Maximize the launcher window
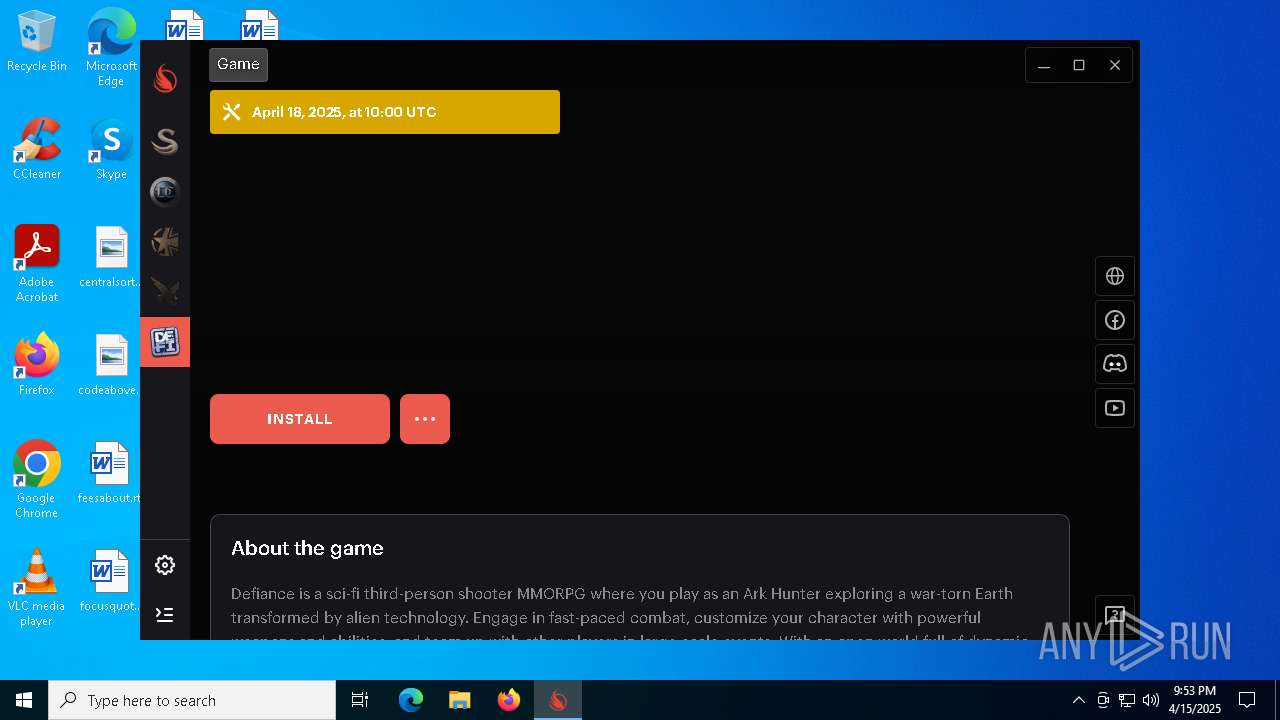Image resolution: width=1280 pixels, height=720 pixels. [x=1079, y=65]
